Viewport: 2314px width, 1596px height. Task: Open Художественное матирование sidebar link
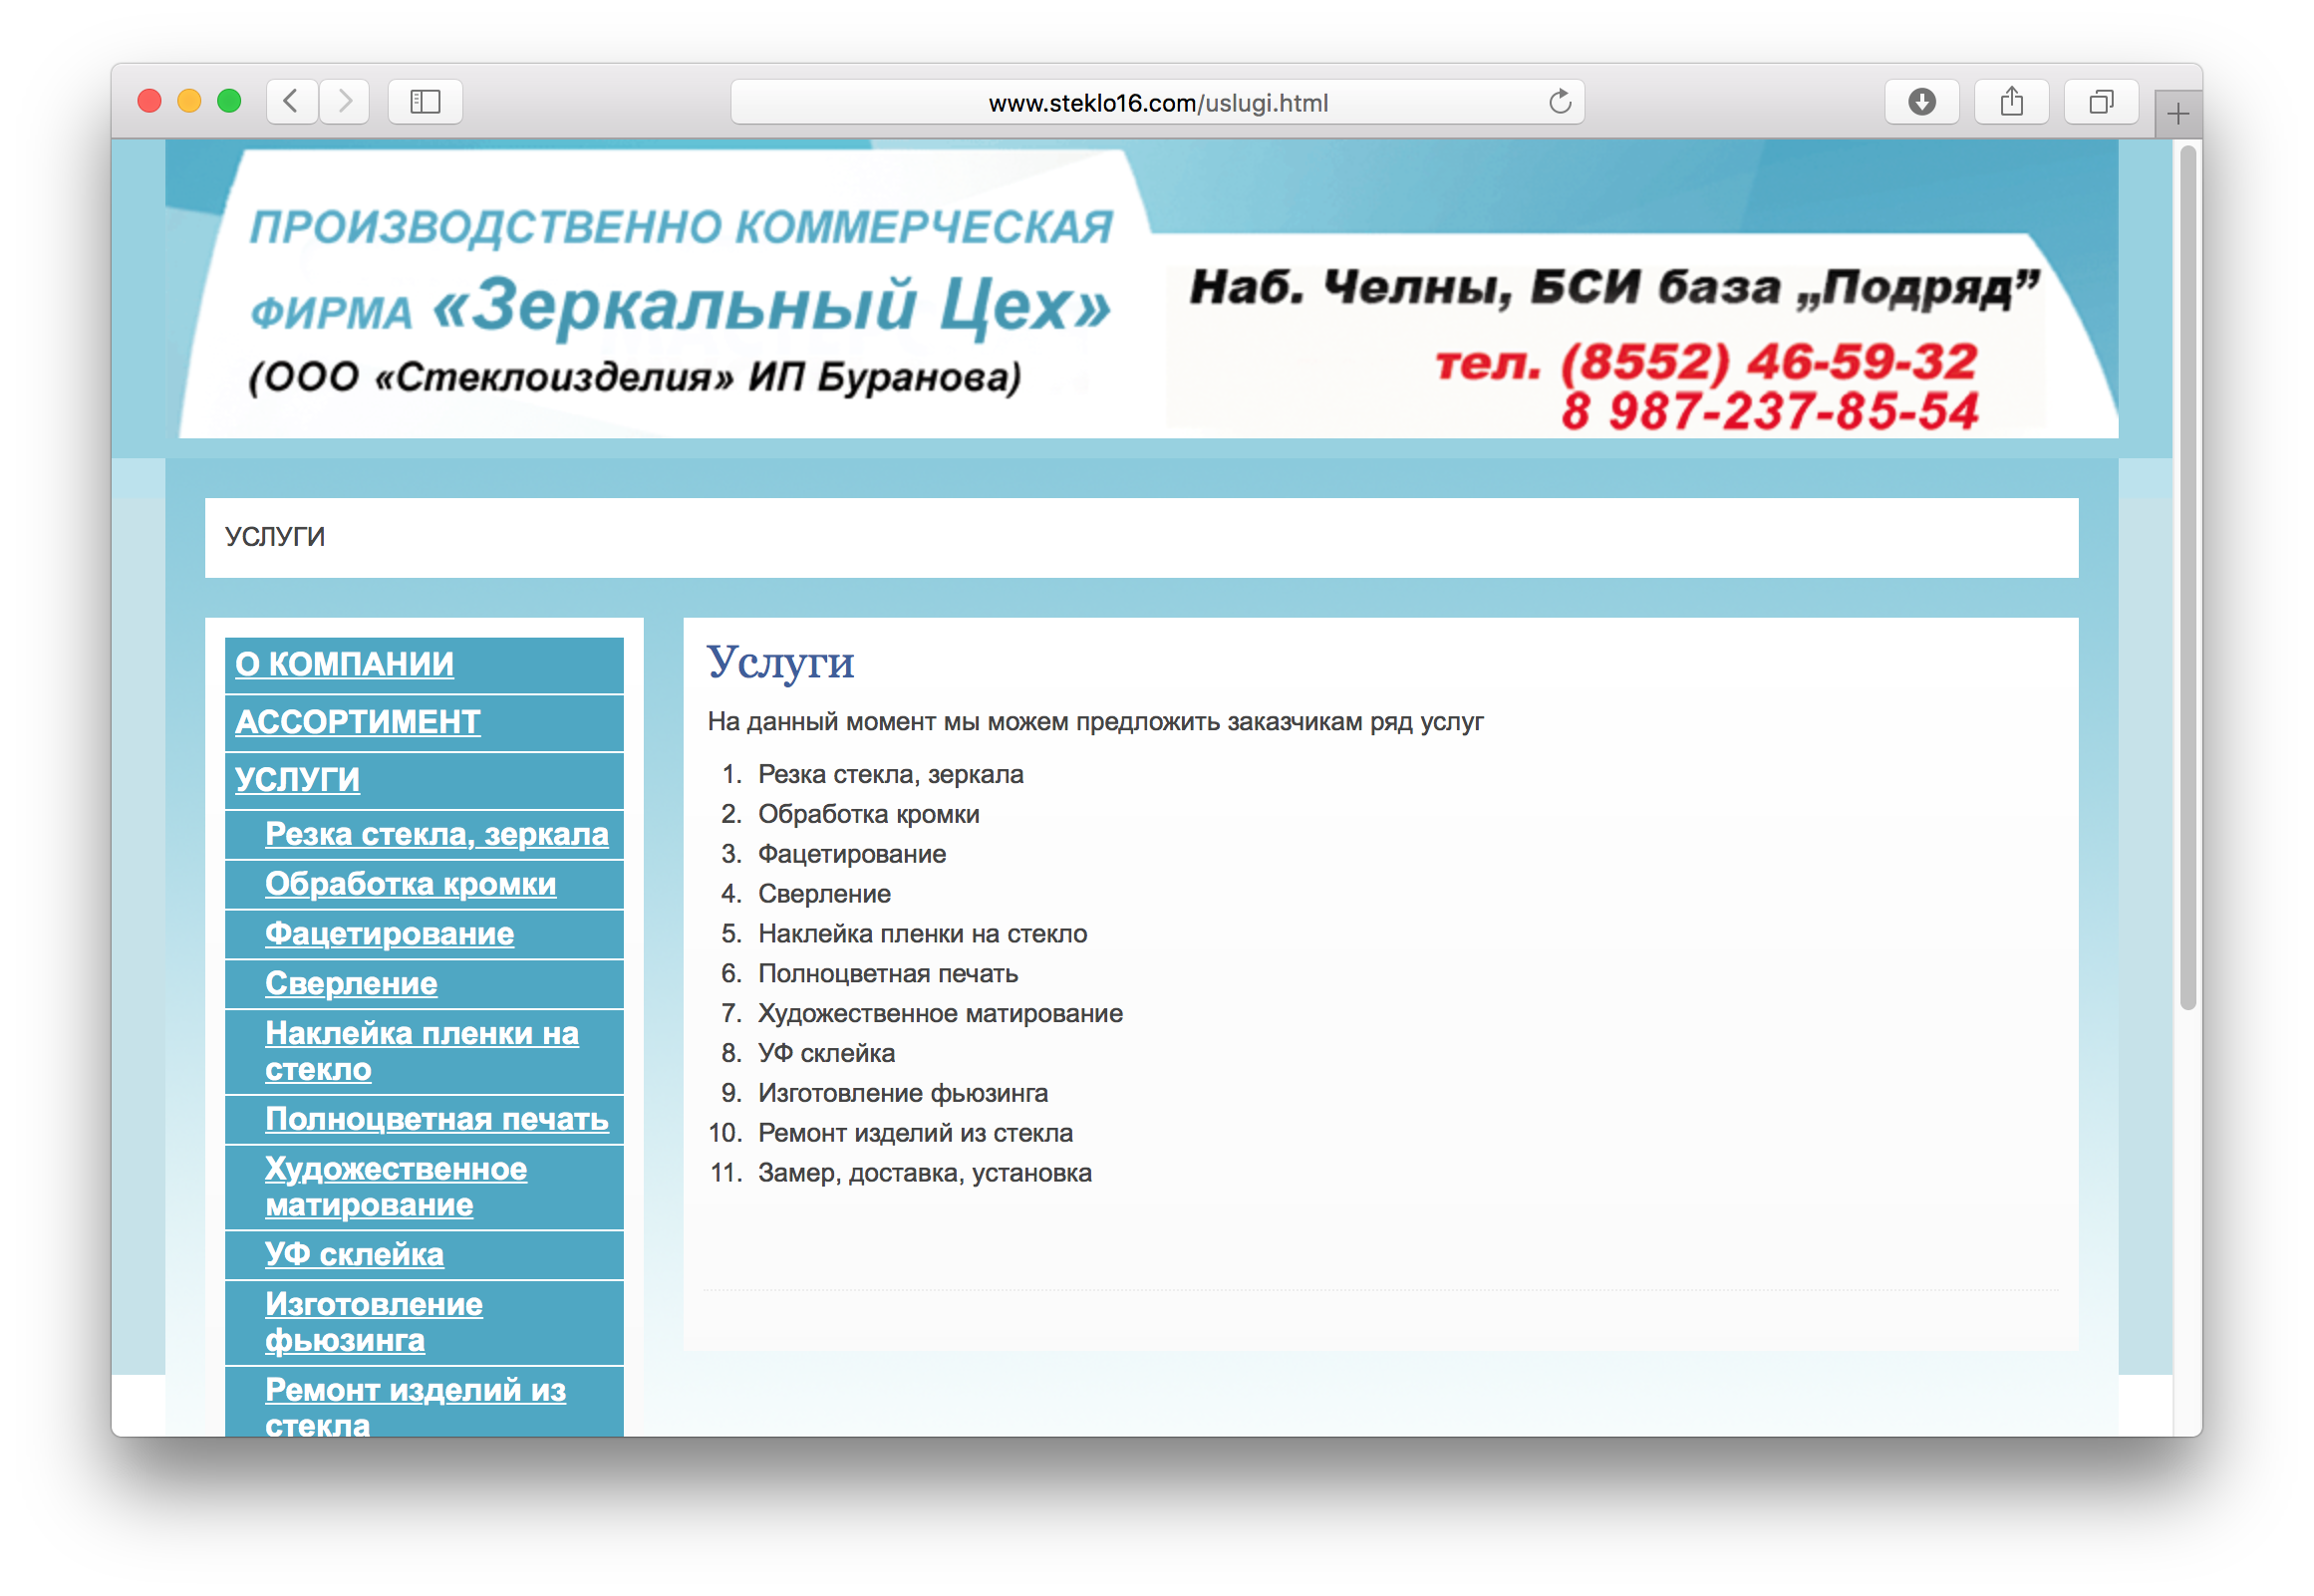tap(396, 1188)
